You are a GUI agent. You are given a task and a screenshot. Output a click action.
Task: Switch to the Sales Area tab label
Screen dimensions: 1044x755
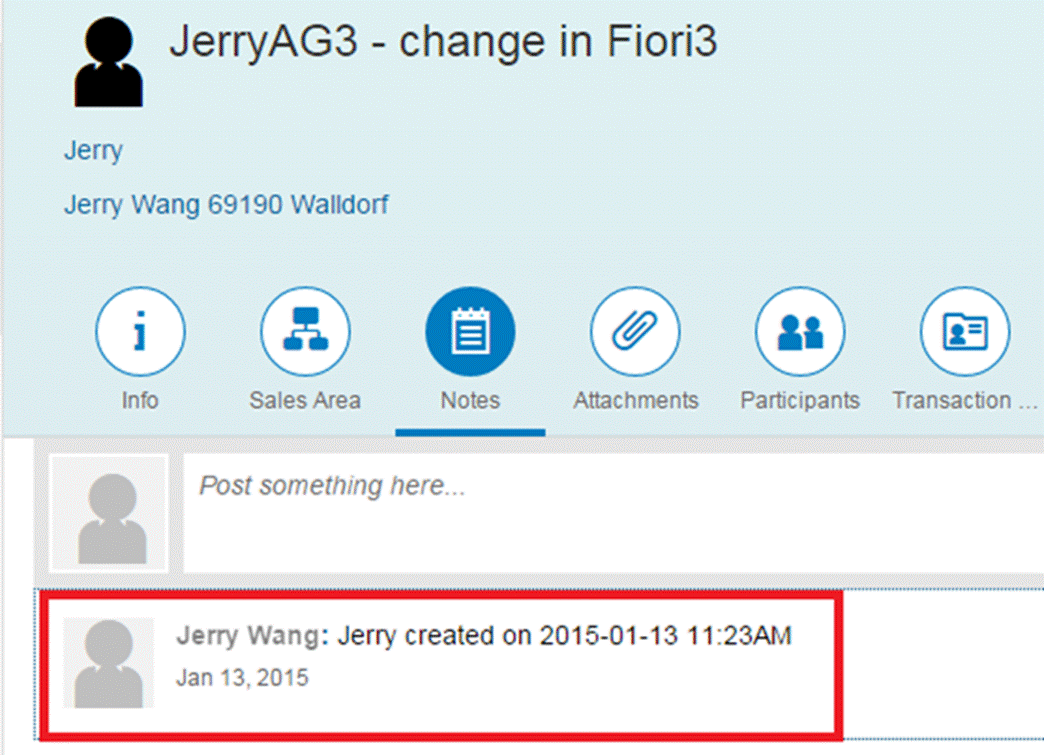(x=305, y=400)
